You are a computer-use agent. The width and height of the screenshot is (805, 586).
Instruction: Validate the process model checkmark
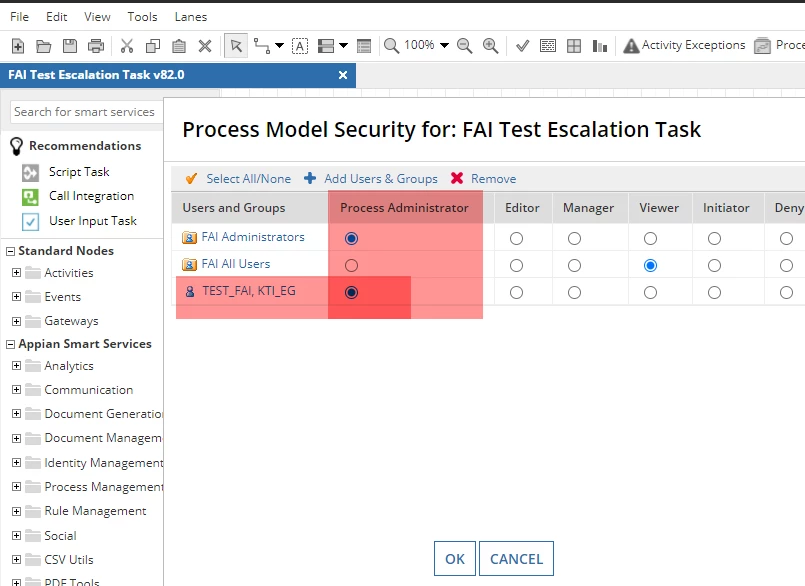pyautogui.click(x=523, y=46)
